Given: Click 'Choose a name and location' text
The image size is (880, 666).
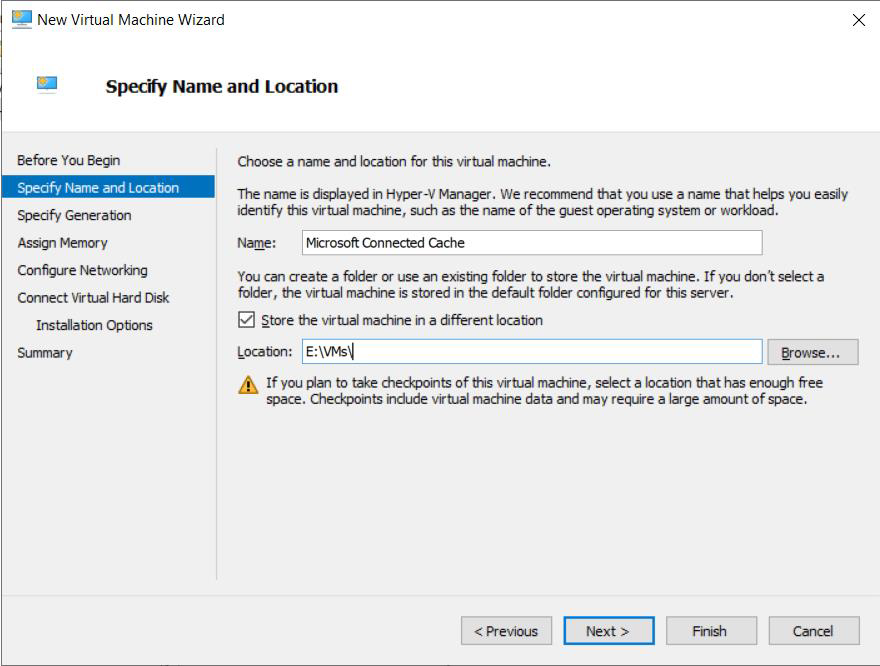Looking at the screenshot, I should [394, 162].
